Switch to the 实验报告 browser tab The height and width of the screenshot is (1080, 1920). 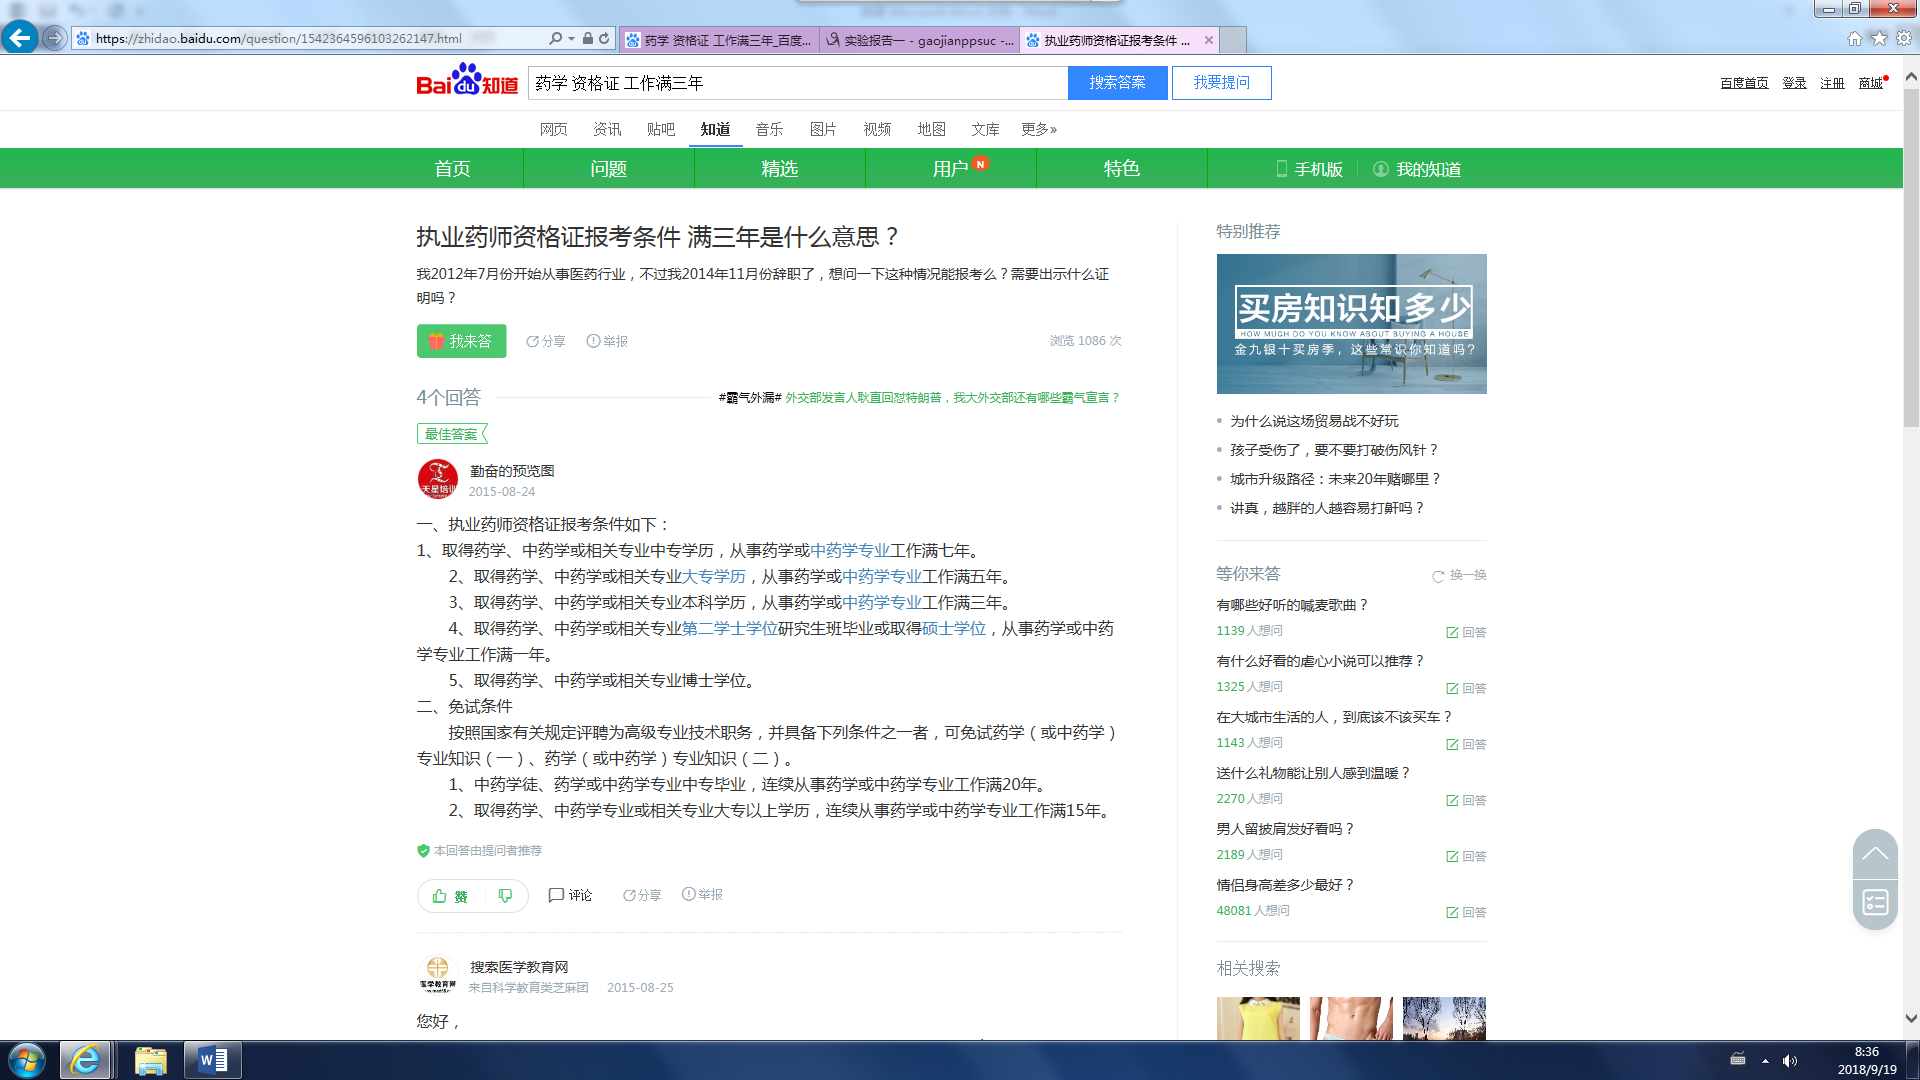pos(919,40)
